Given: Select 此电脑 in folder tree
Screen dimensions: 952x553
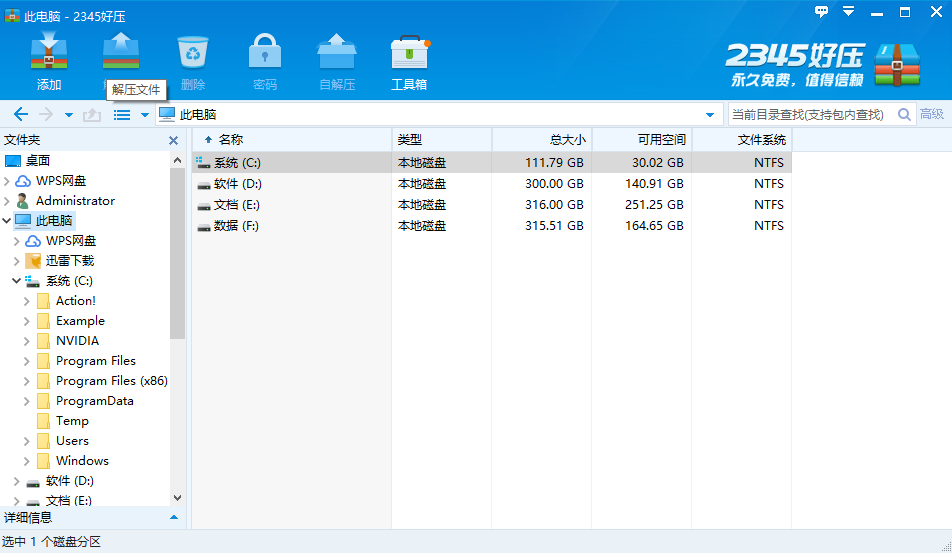Looking at the screenshot, I should pyautogui.click(x=53, y=221).
